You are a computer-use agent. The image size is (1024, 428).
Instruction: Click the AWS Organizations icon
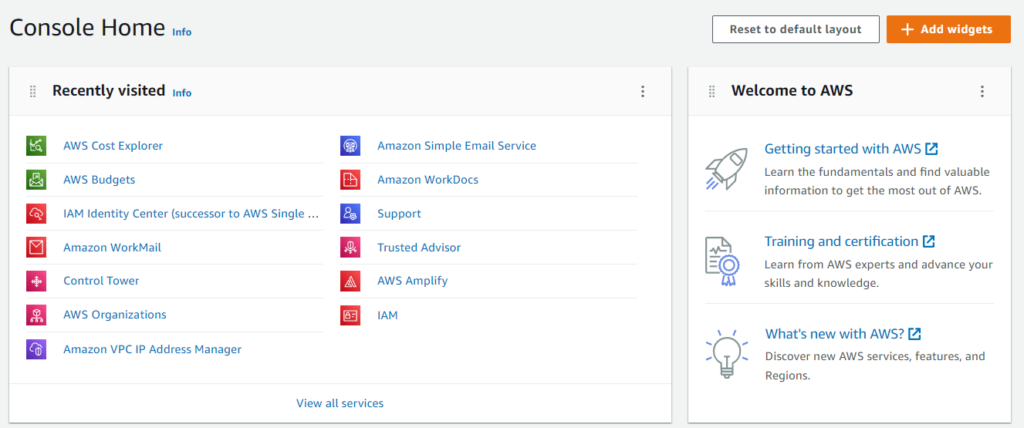(x=36, y=315)
